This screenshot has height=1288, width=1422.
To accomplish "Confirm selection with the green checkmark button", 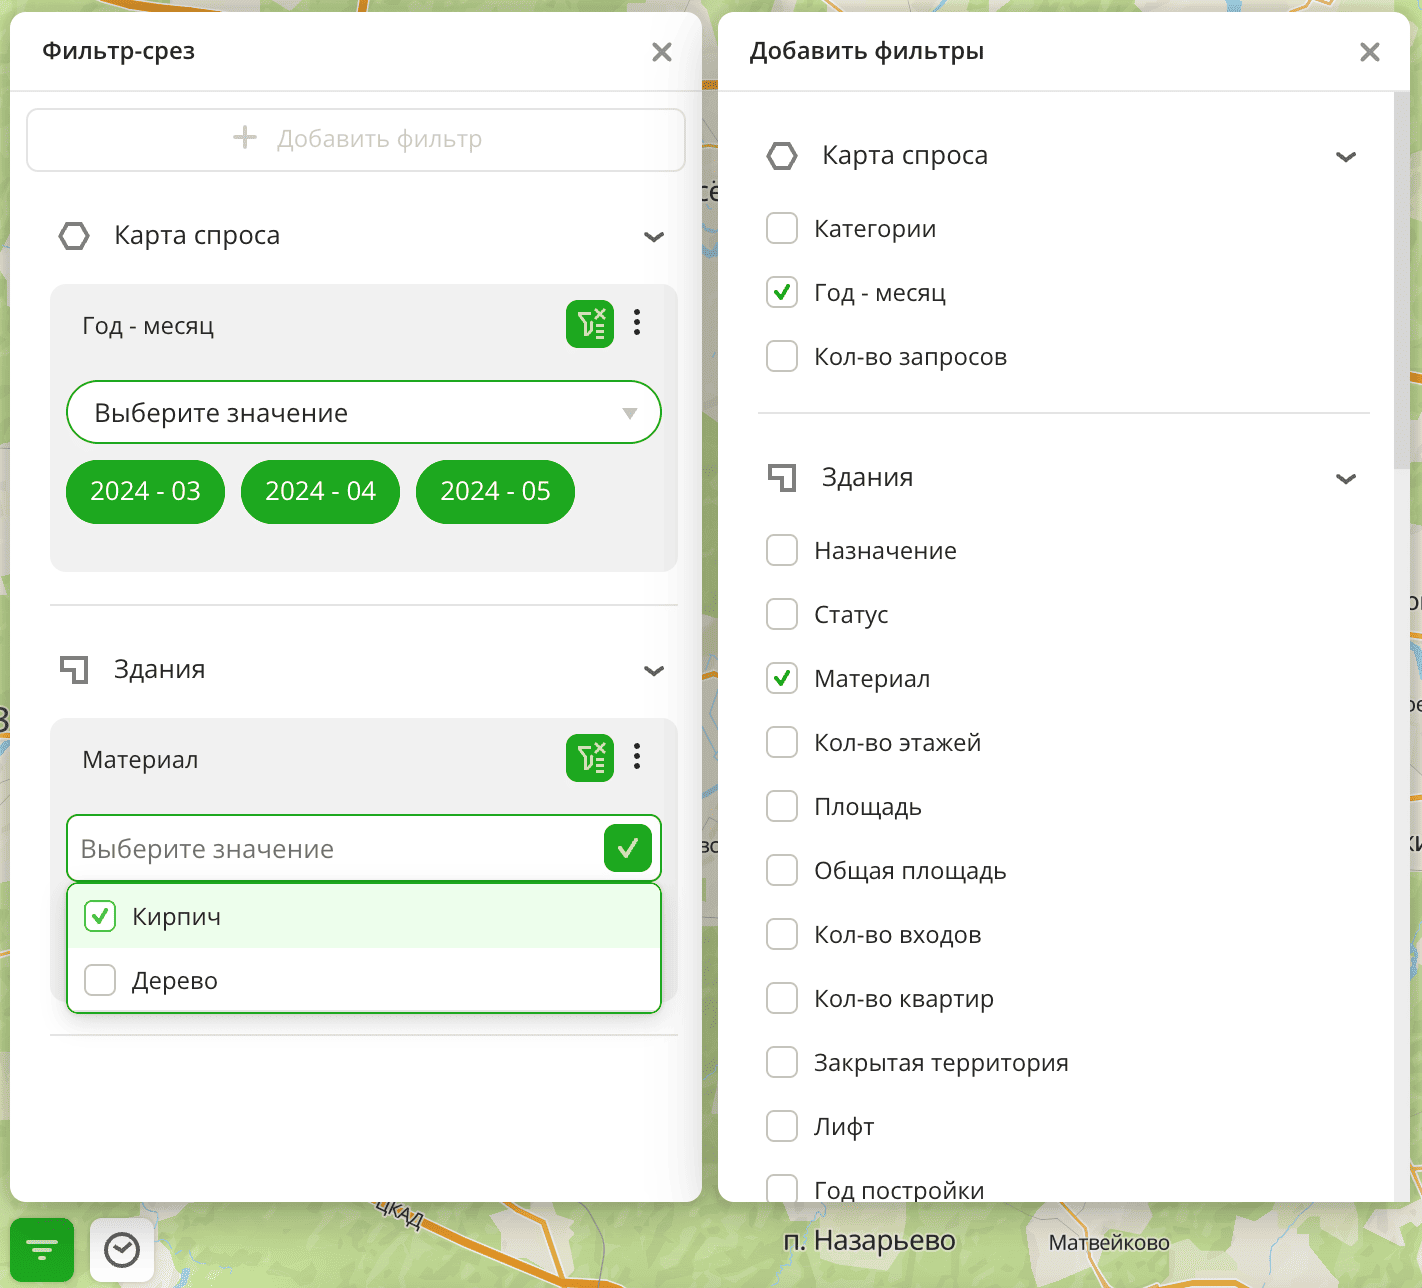I will tap(628, 849).
